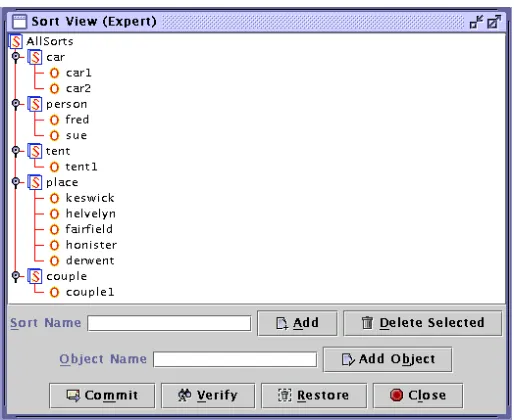Click the window icon in the title bar

[x=19, y=22]
